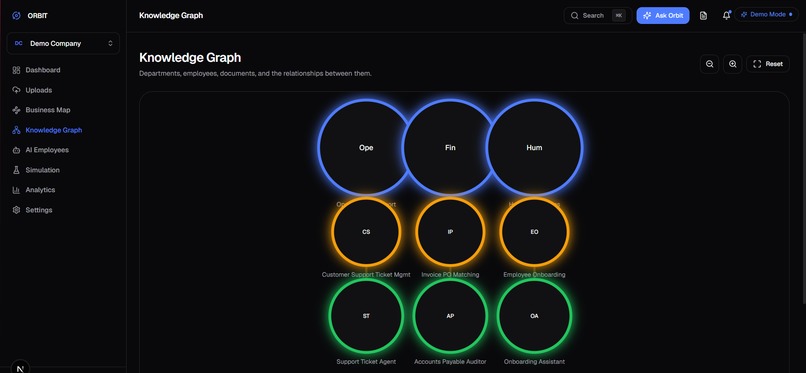Open Settings in the sidebar
Screen dimensions: 806x373
coord(63,210)
